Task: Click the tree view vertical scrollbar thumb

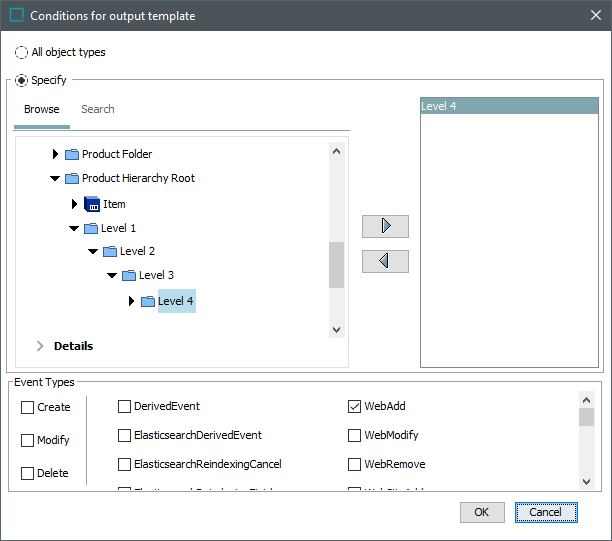Action: click(336, 264)
